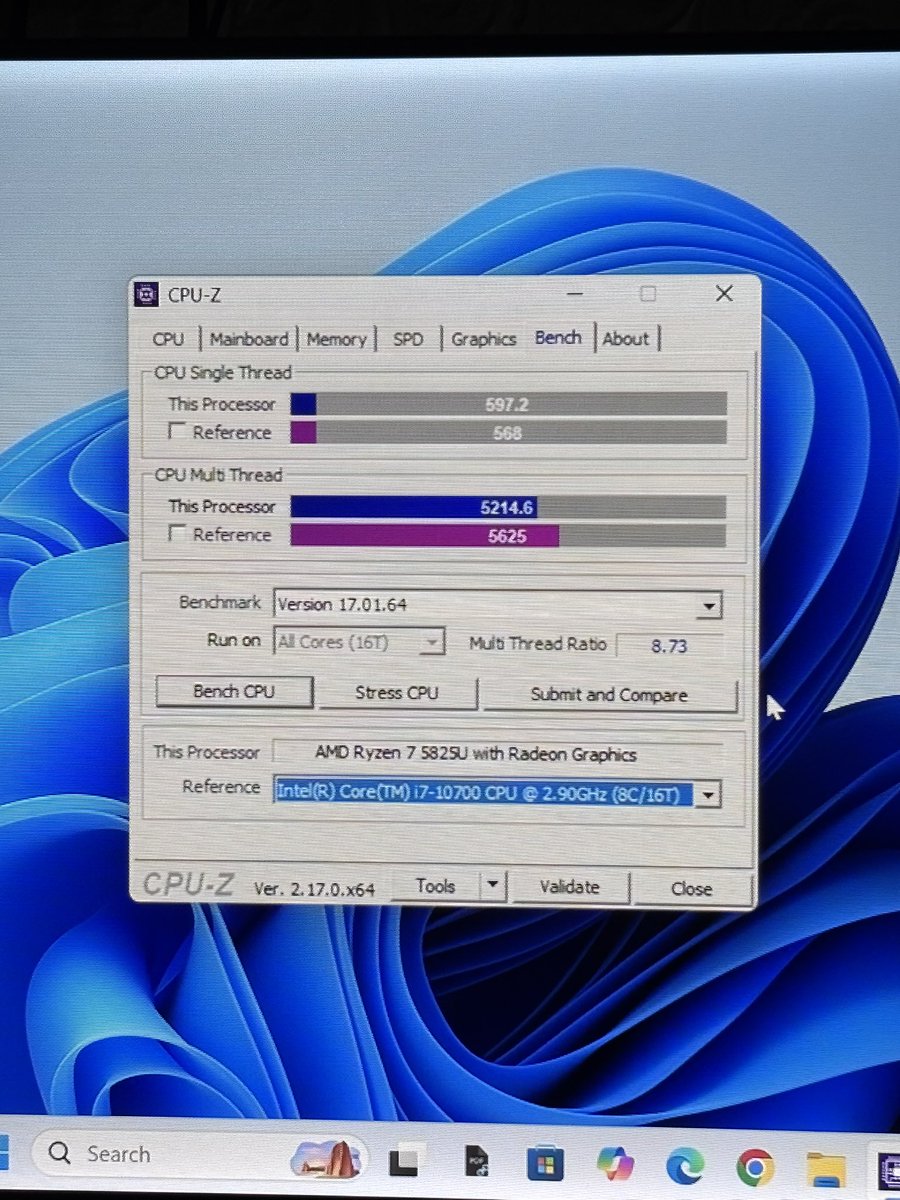
Task: Click single thread This Processor bar 597.2
Action: 508,403
